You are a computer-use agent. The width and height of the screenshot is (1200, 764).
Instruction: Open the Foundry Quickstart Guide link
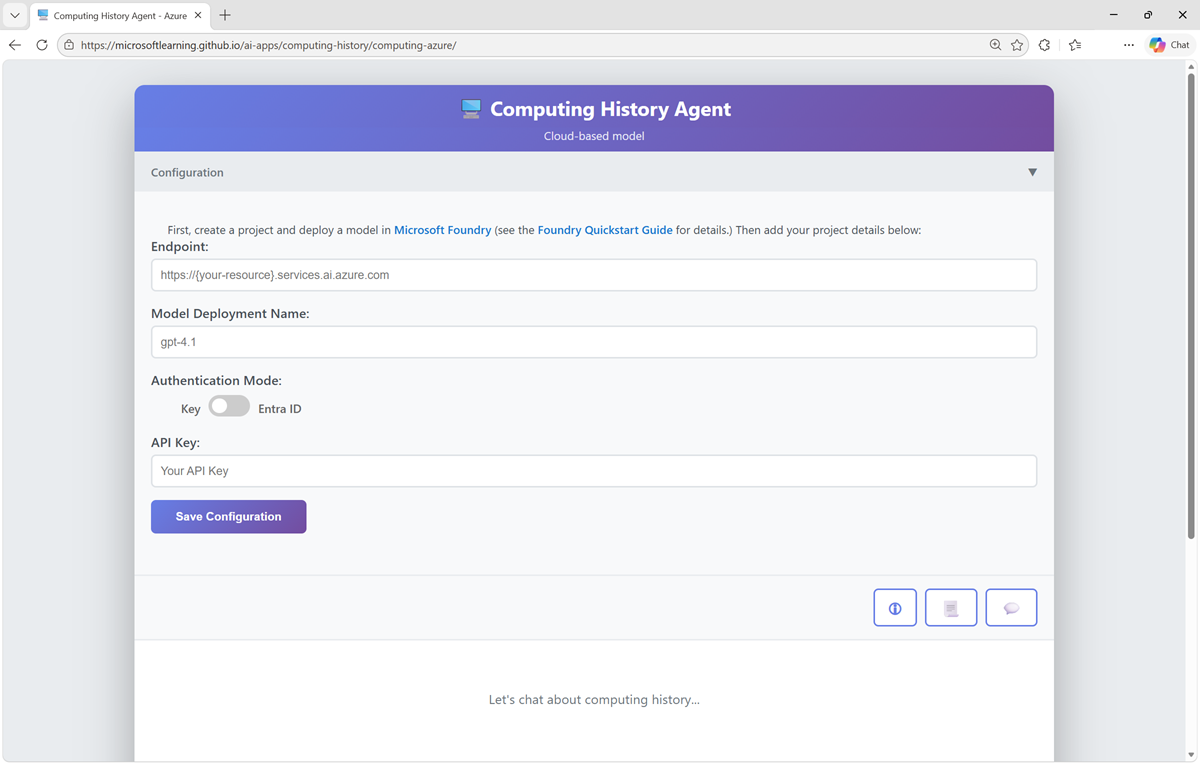tap(605, 230)
